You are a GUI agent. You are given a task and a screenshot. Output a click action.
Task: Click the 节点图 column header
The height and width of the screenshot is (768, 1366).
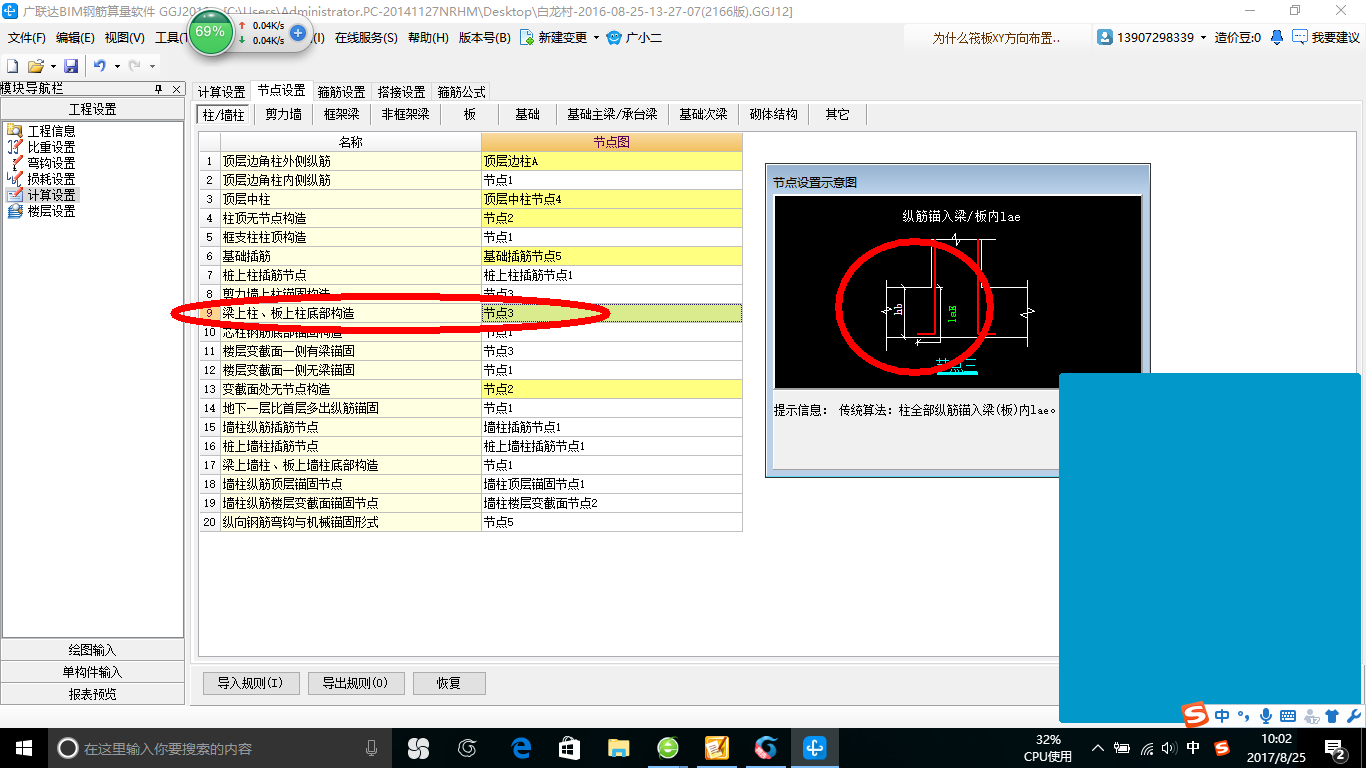click(x=612, y=142)
